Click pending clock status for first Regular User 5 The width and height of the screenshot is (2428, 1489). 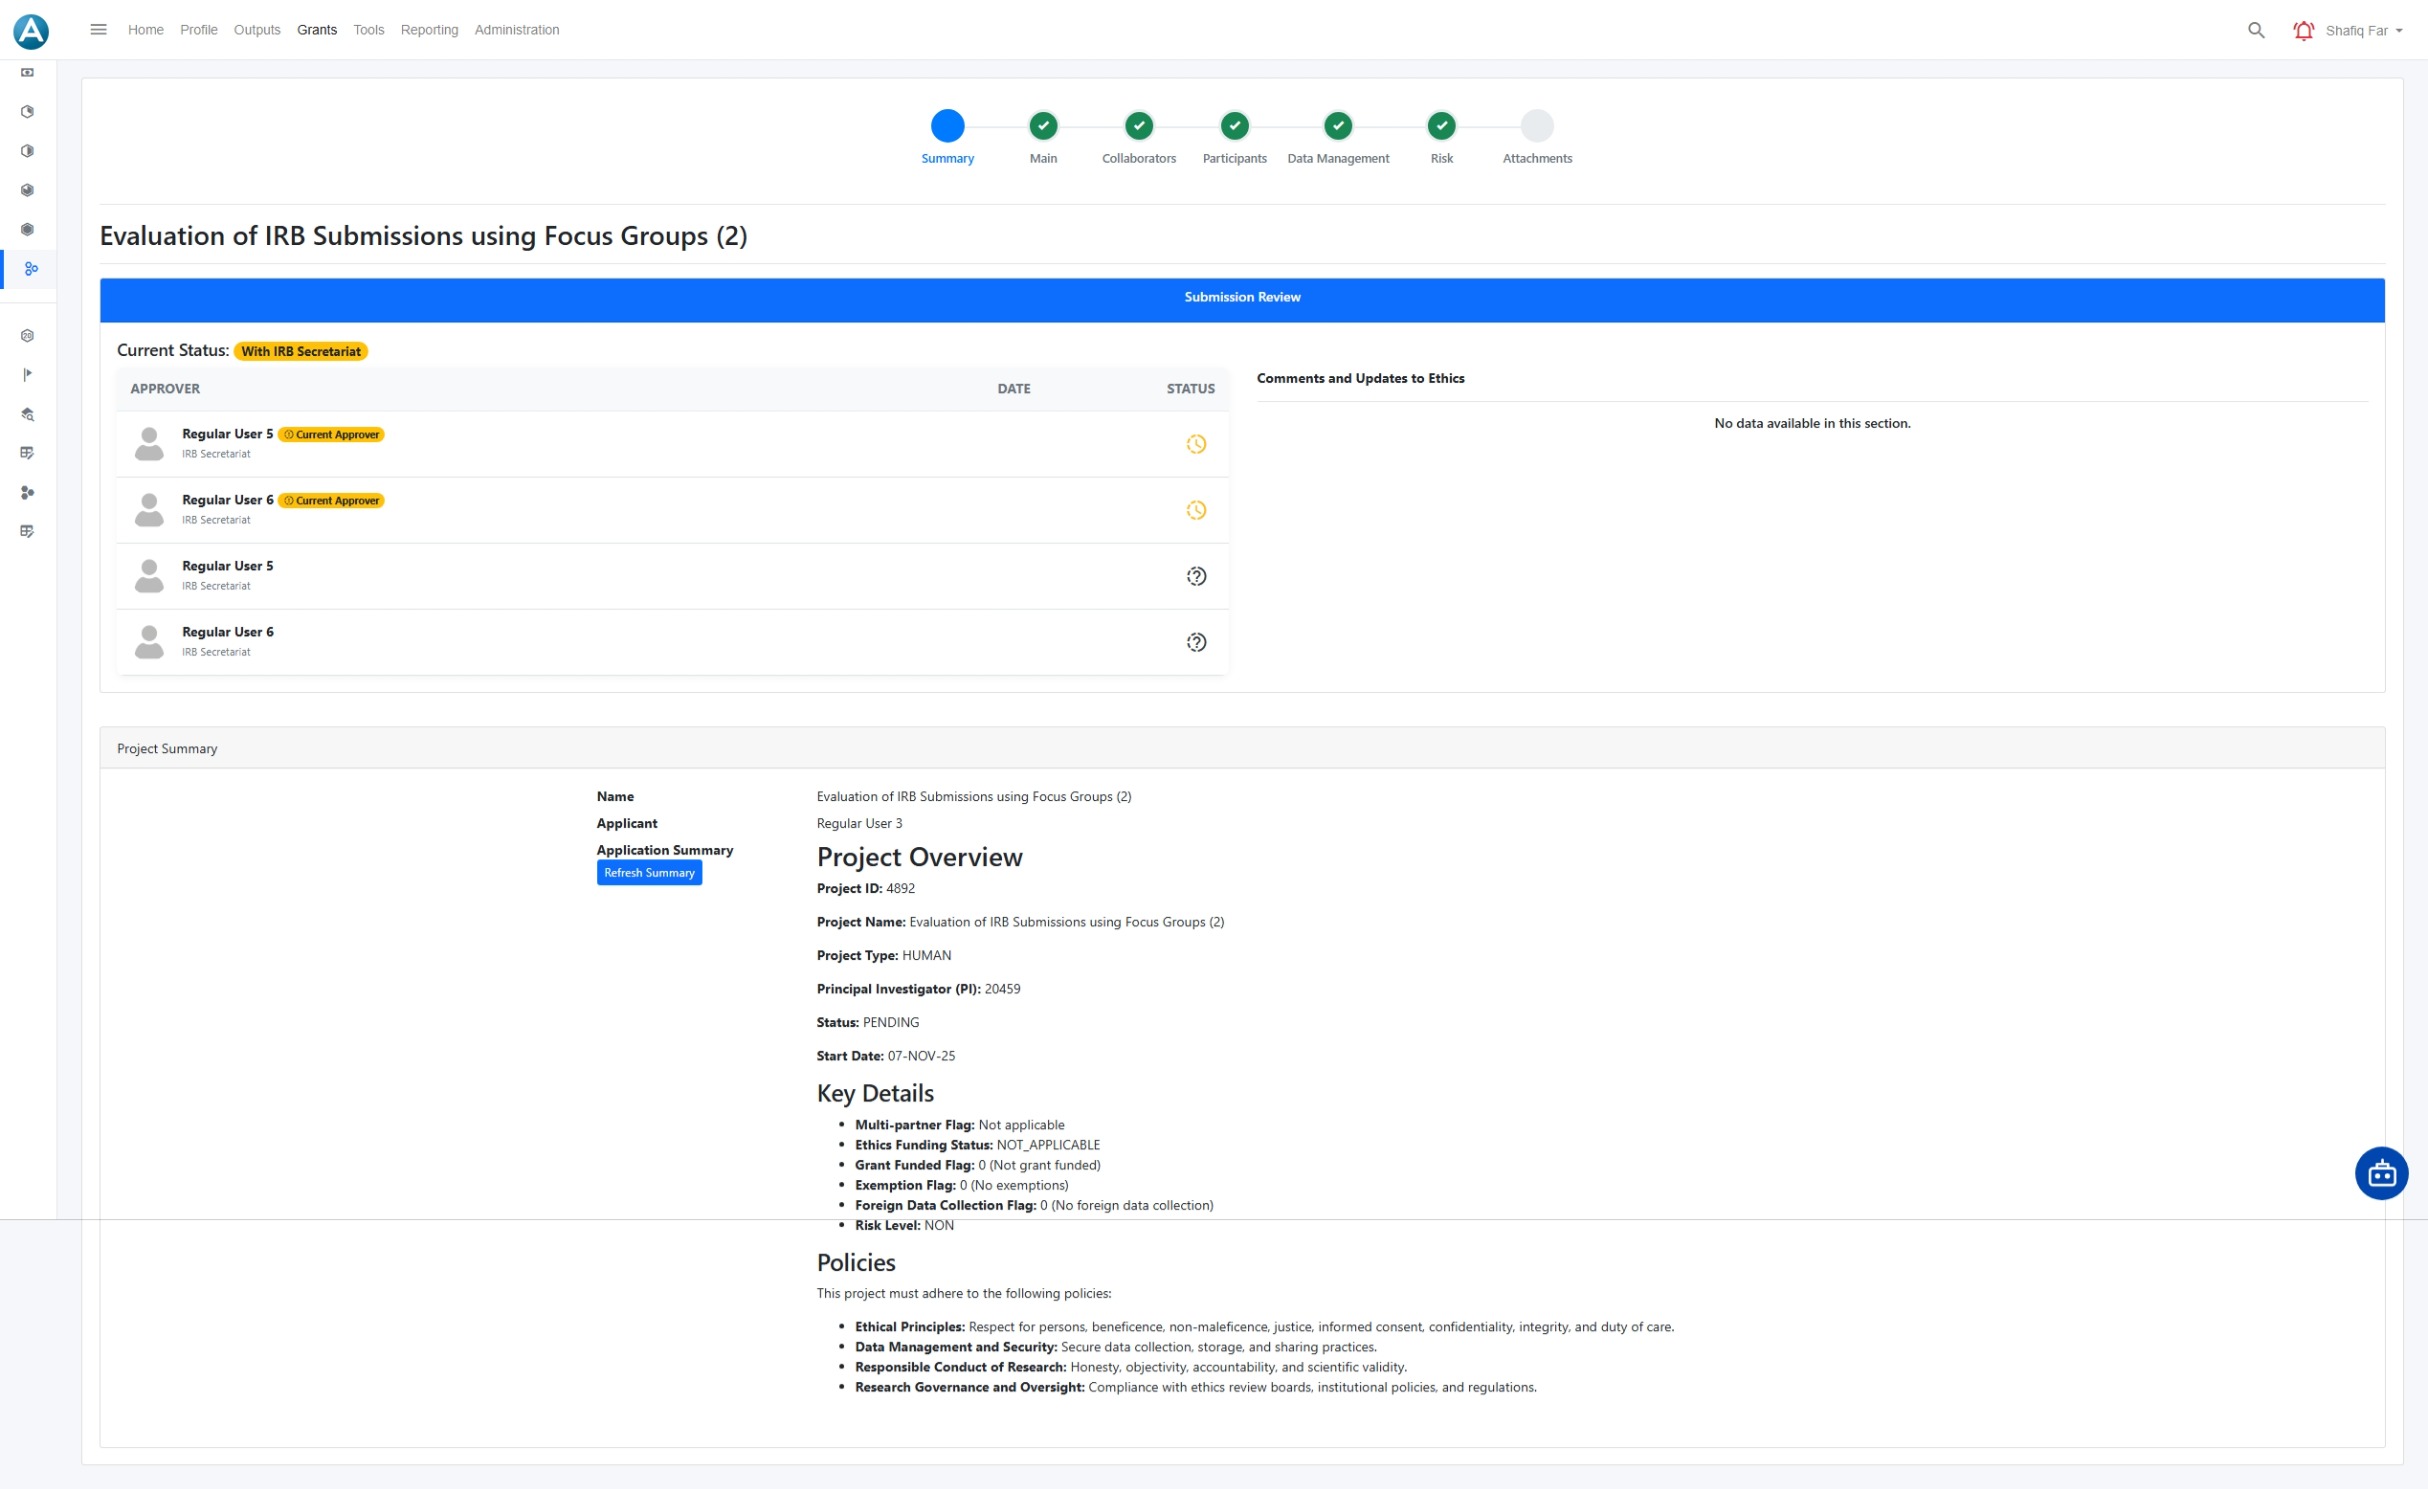pyautogui.click(x=1195, y=444)
